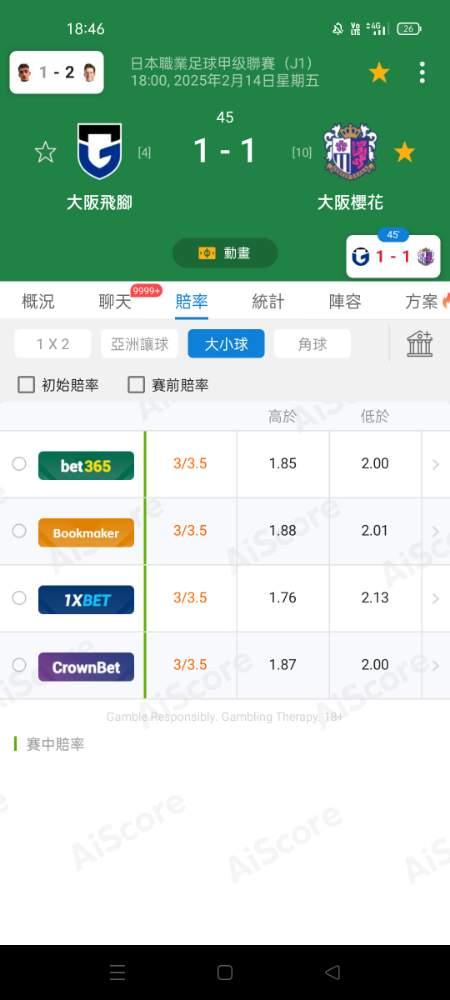Select the 1XBET radio button
The width and height of the screenshot is (450, 1000).
tap(19, 598)
